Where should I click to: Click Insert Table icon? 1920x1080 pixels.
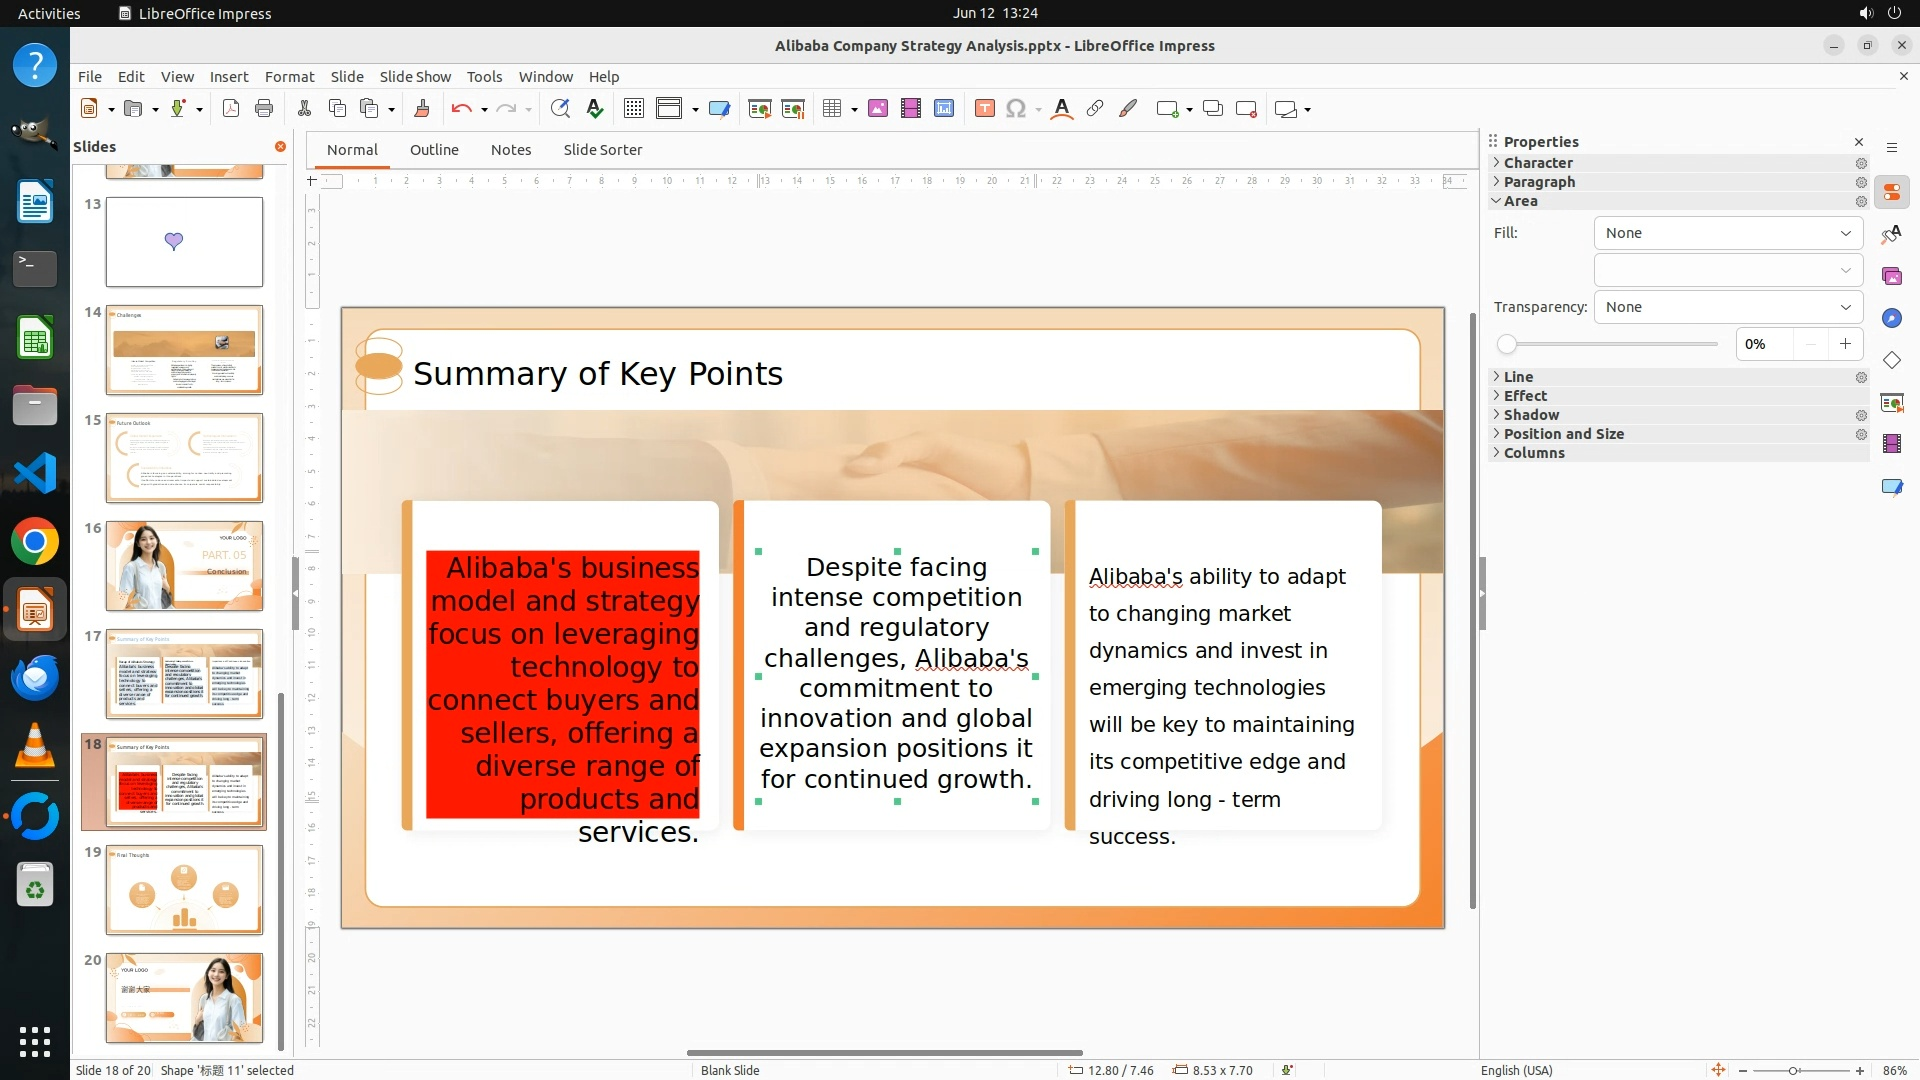click(832, 109)
